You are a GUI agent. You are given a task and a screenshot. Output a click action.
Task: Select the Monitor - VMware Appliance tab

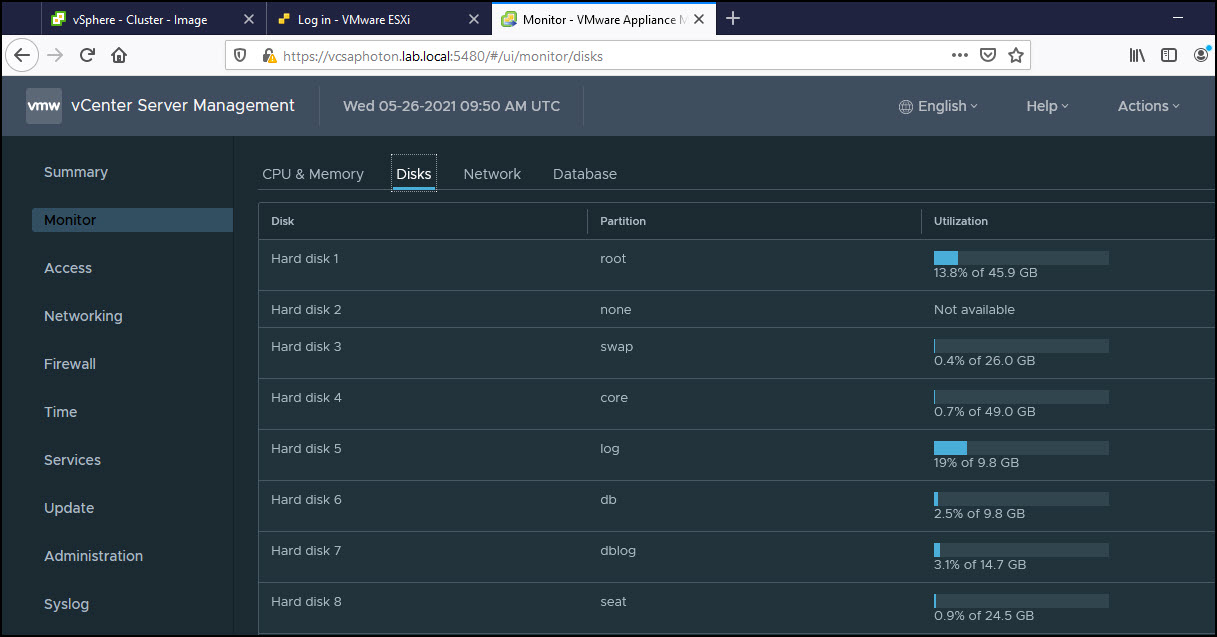604,19
